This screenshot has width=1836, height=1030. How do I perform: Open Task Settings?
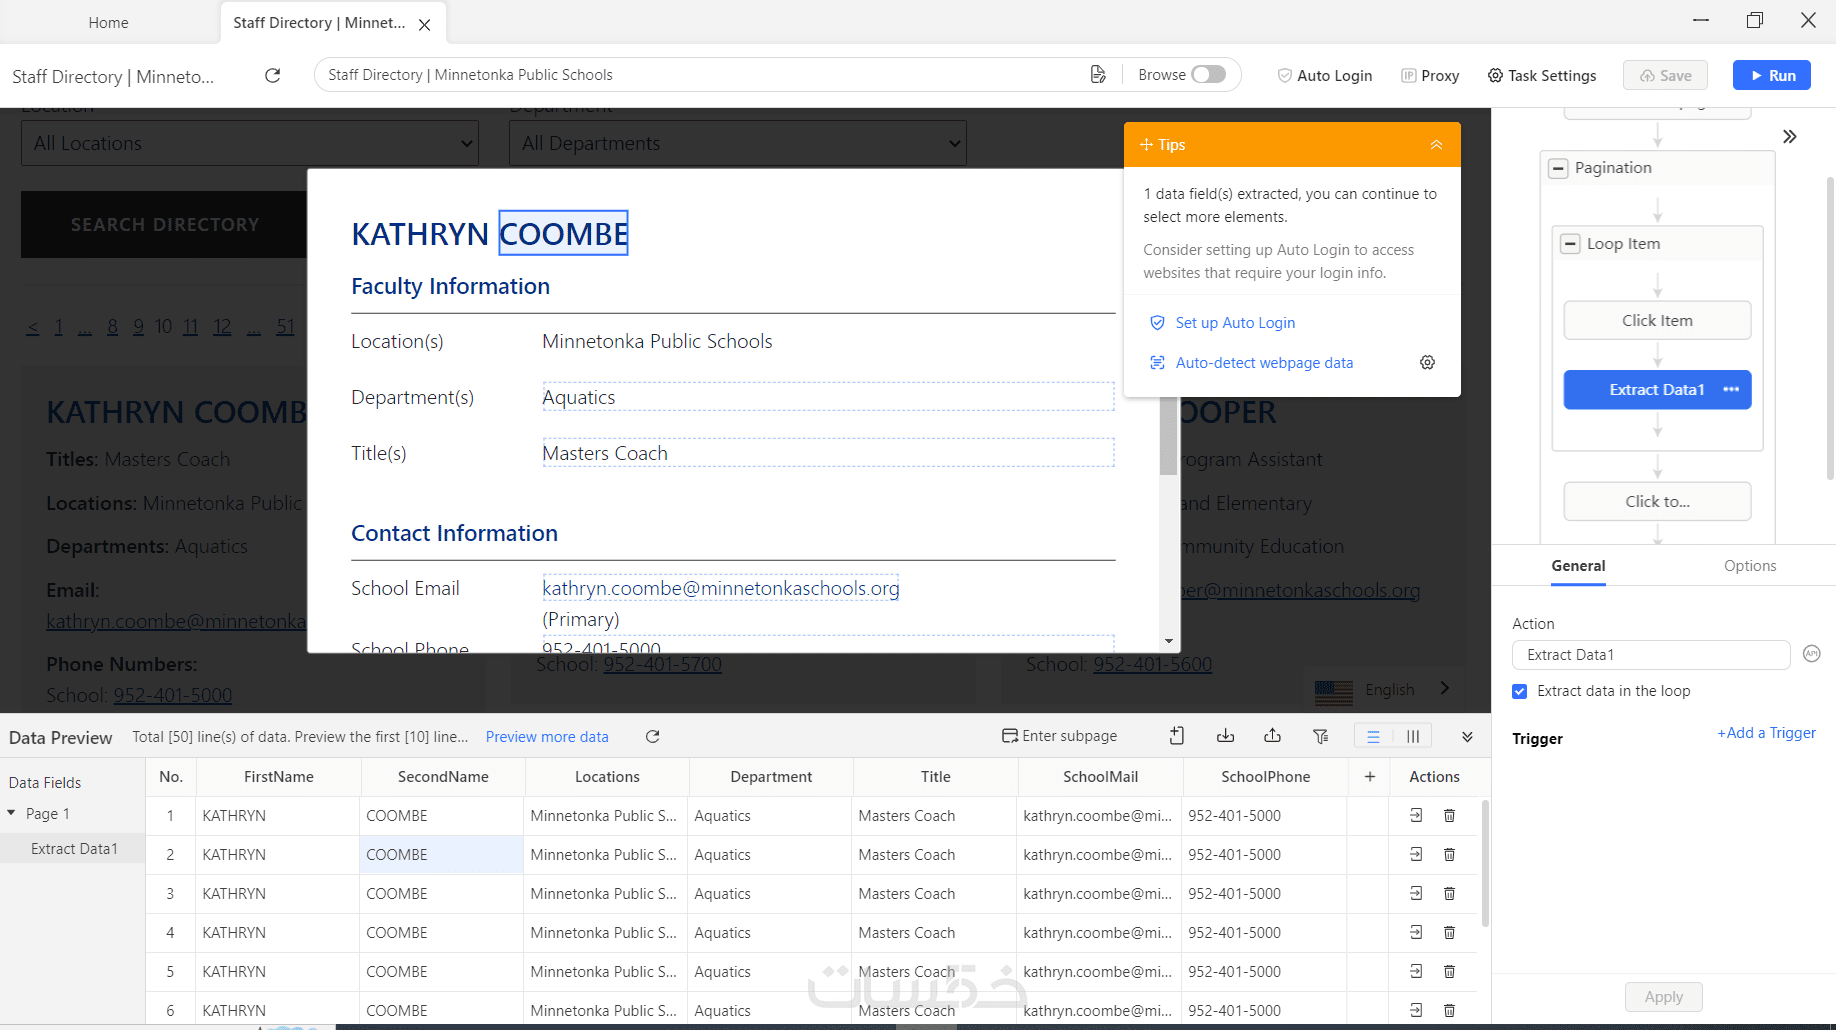[x=1542, y=76]
